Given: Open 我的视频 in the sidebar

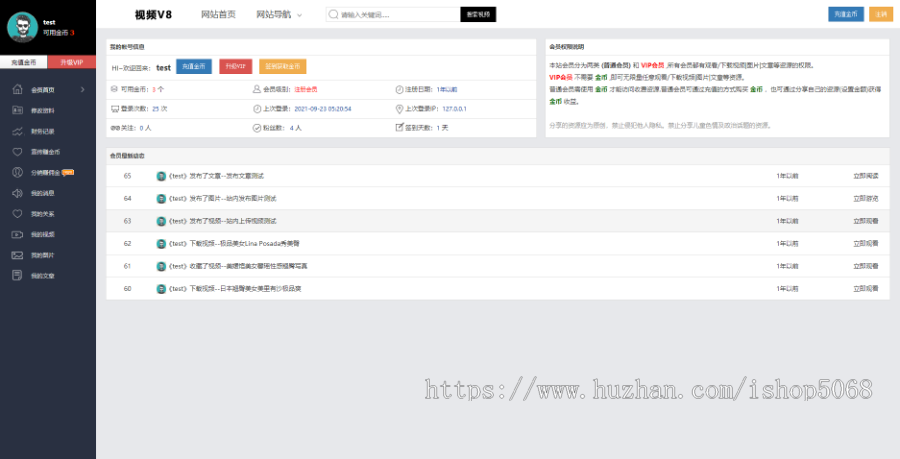Looking at the screenshot, I should (42, 235).
